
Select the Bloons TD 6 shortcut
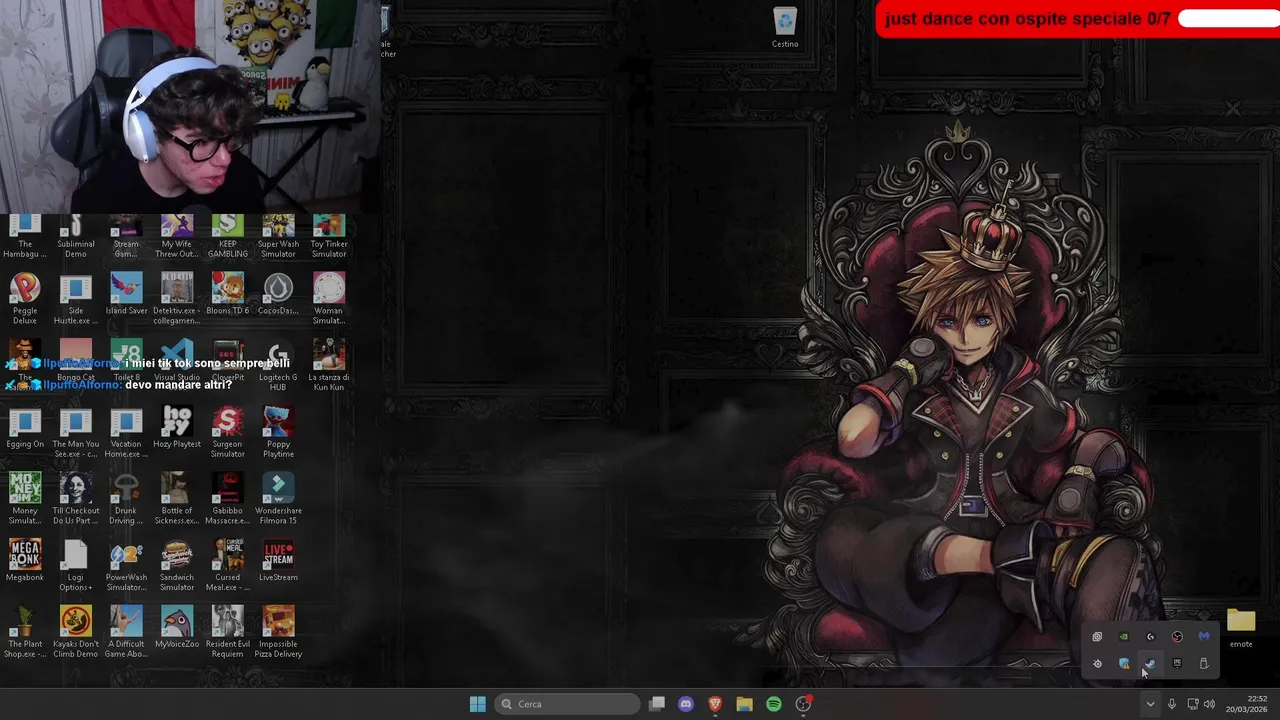point(227,293)
